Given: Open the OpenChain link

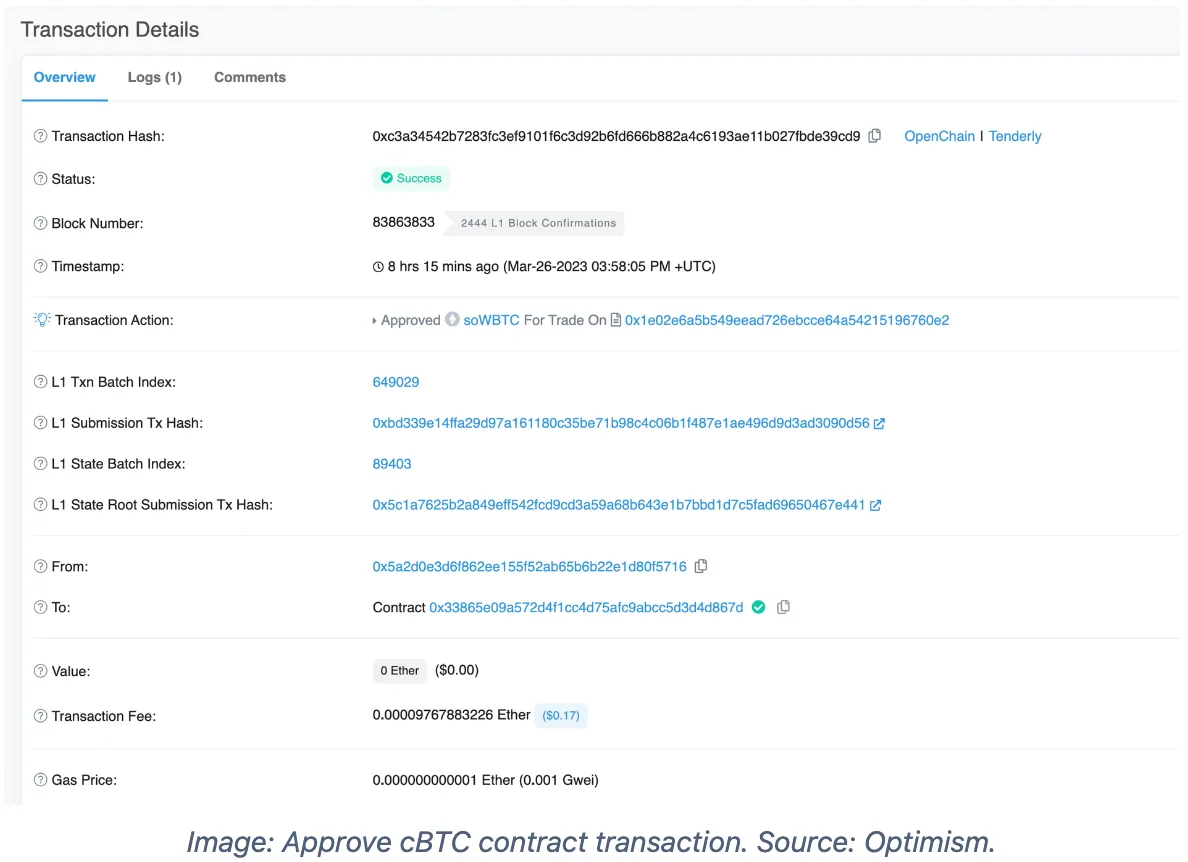Looking at the screenshot, I should tap(939, 136).
